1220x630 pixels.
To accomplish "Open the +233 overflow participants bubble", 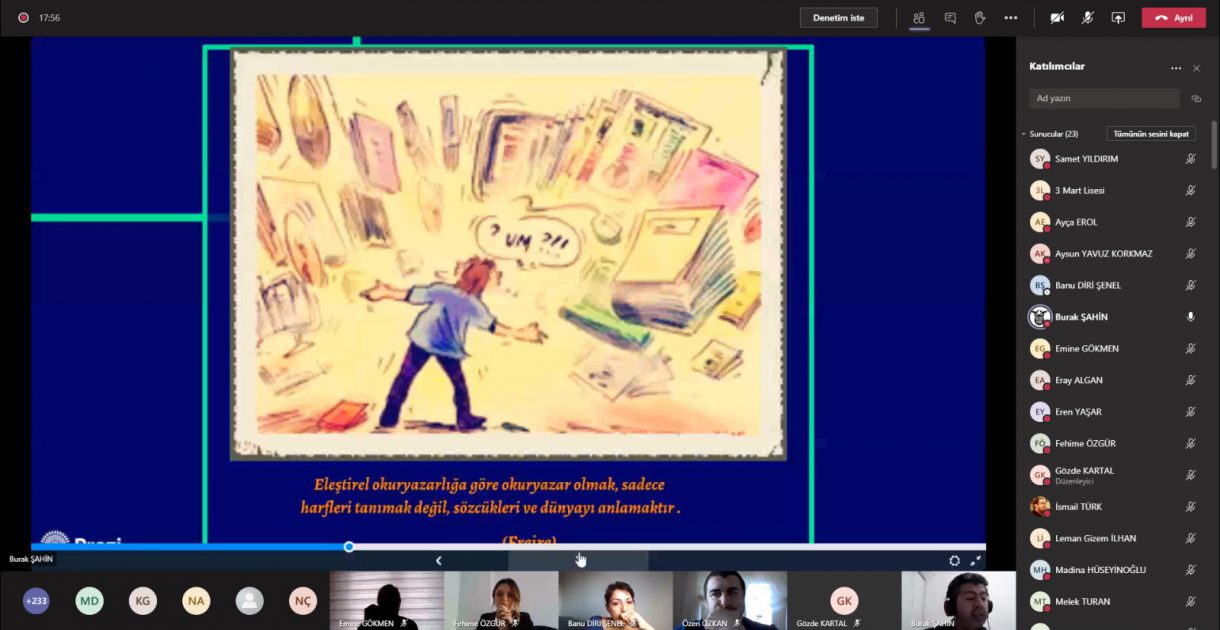I will 36,601.
